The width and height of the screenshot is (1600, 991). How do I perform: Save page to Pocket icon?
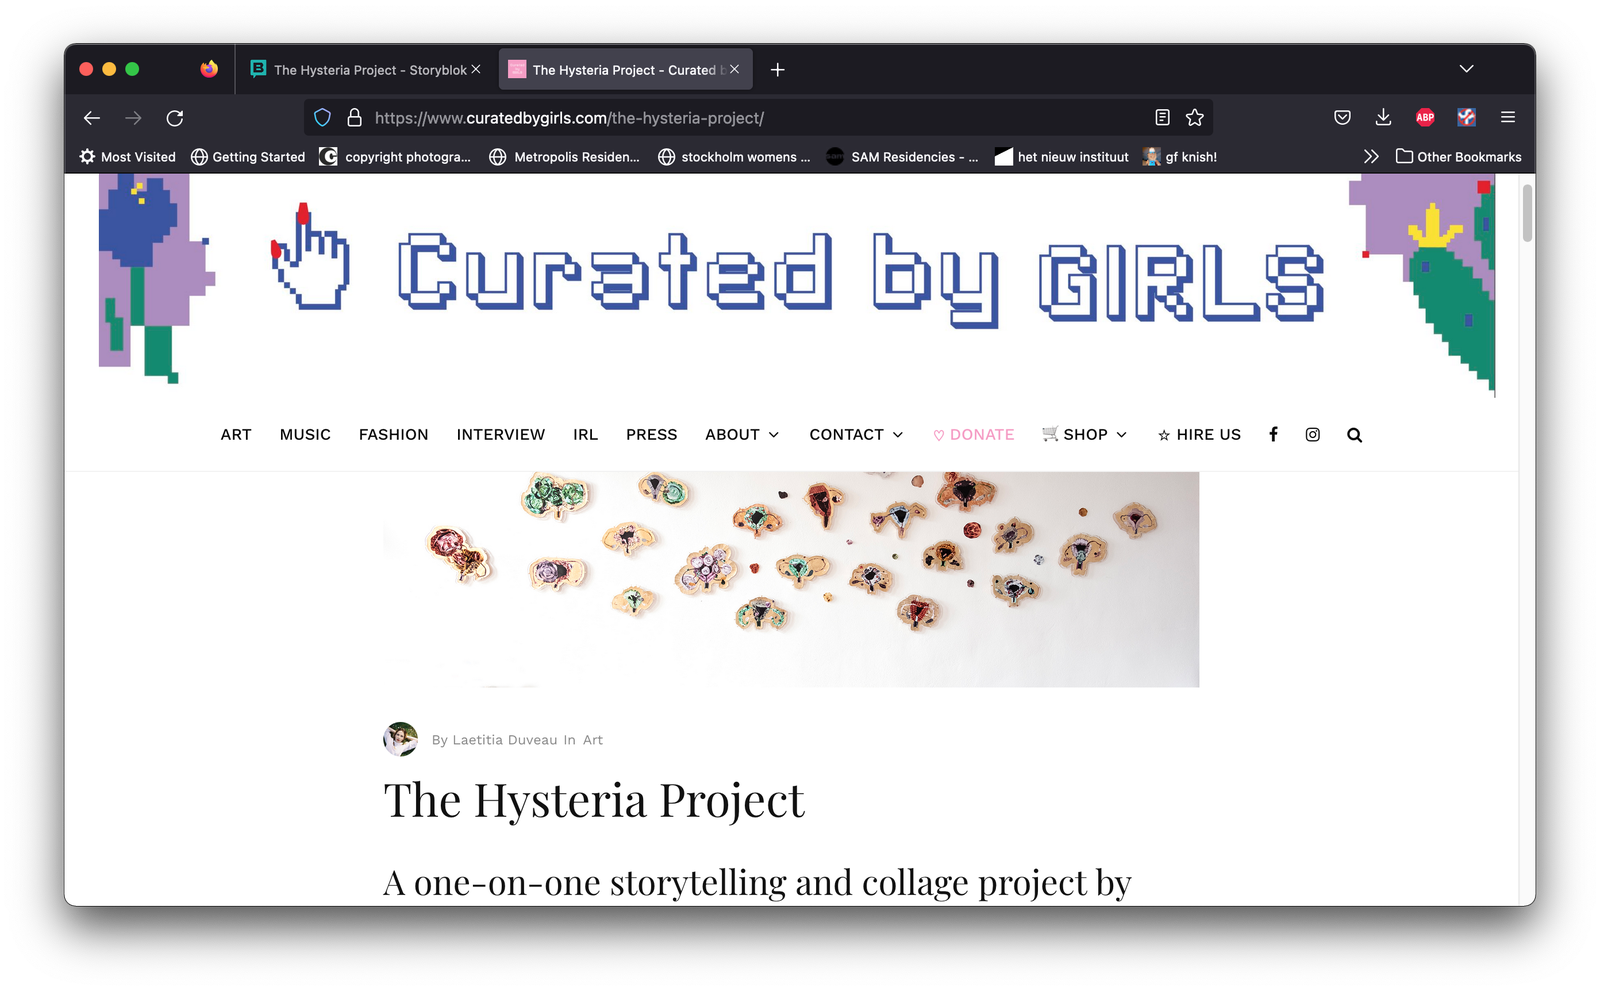pos(1342,117)
